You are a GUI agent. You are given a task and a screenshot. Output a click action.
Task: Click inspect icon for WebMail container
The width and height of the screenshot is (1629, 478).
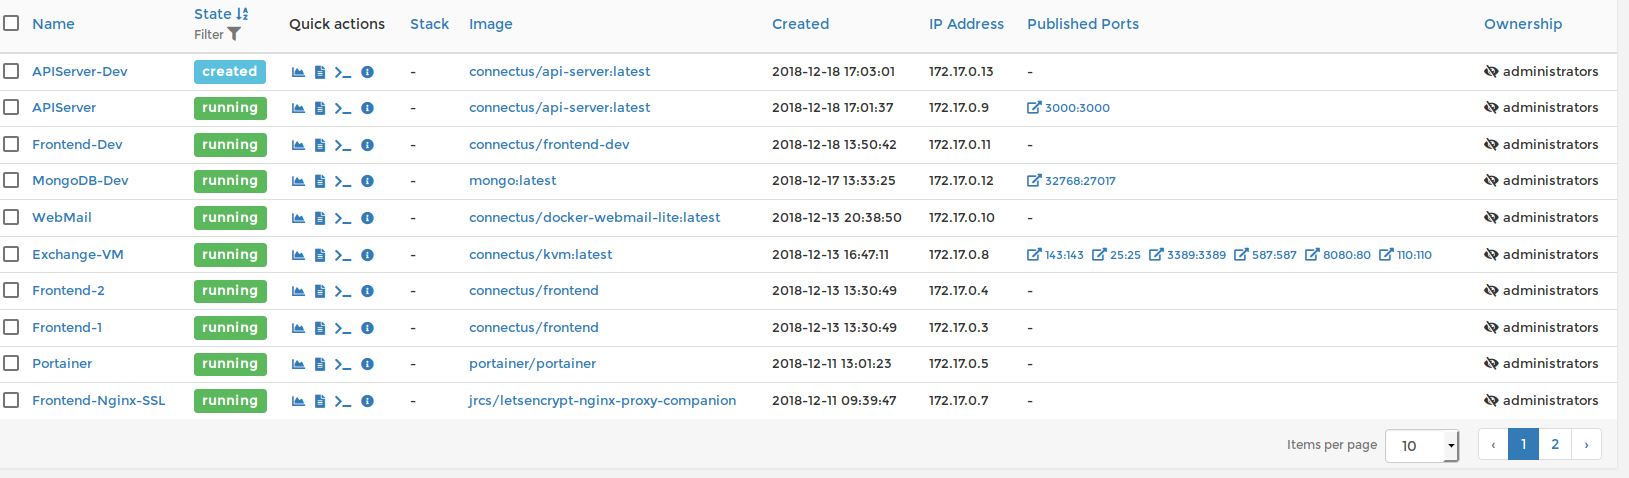[x=367, y=218]
